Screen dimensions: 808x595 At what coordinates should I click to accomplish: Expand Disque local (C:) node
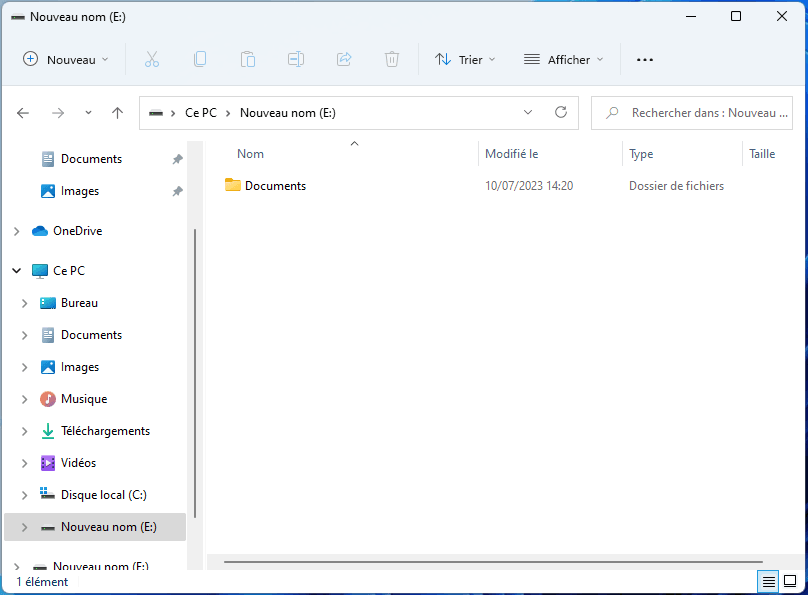[x=24, y=495]
